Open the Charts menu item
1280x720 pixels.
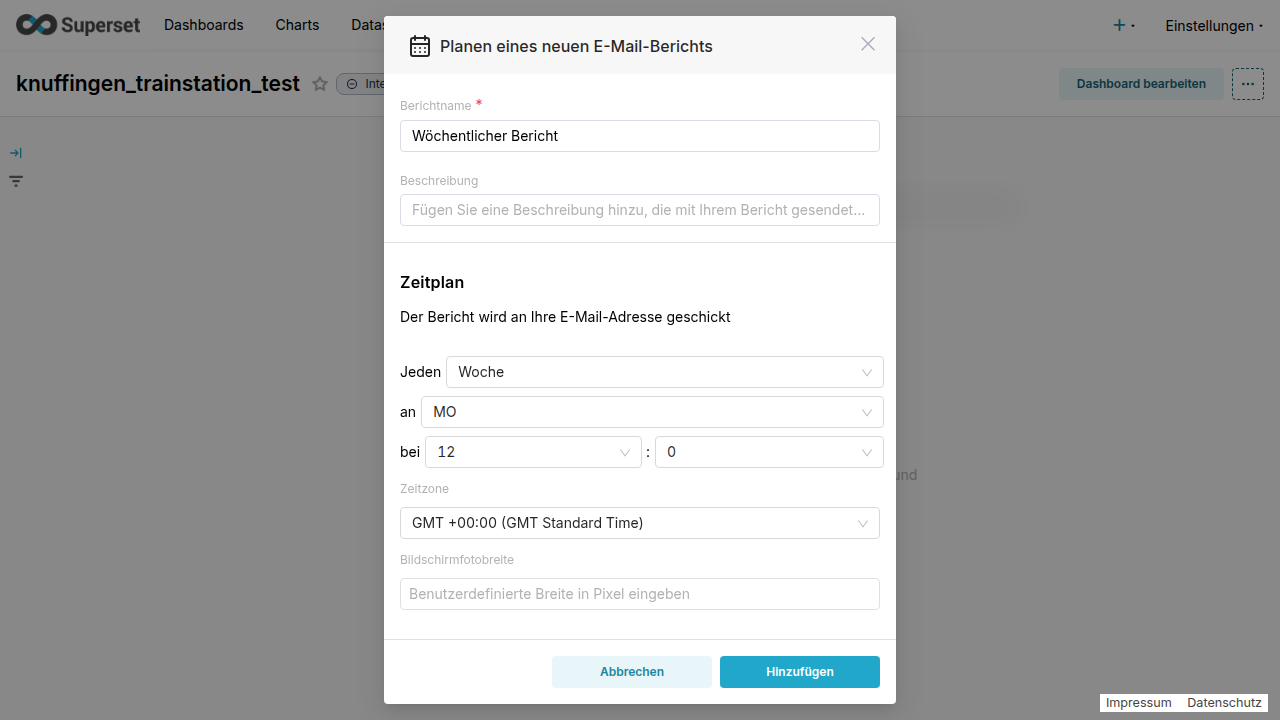click(x=297, y=25)
